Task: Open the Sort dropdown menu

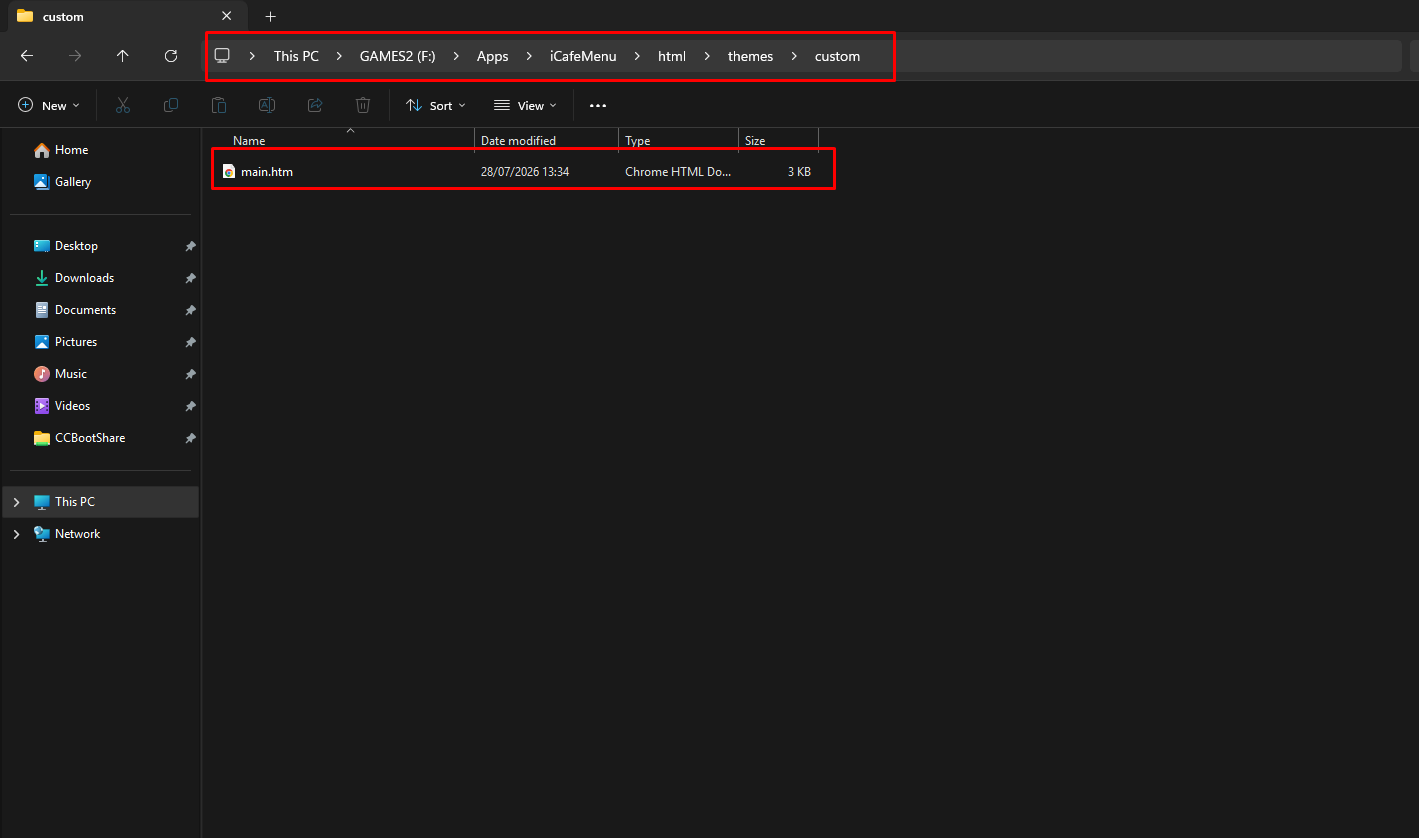Action: [x=436, y=105]
